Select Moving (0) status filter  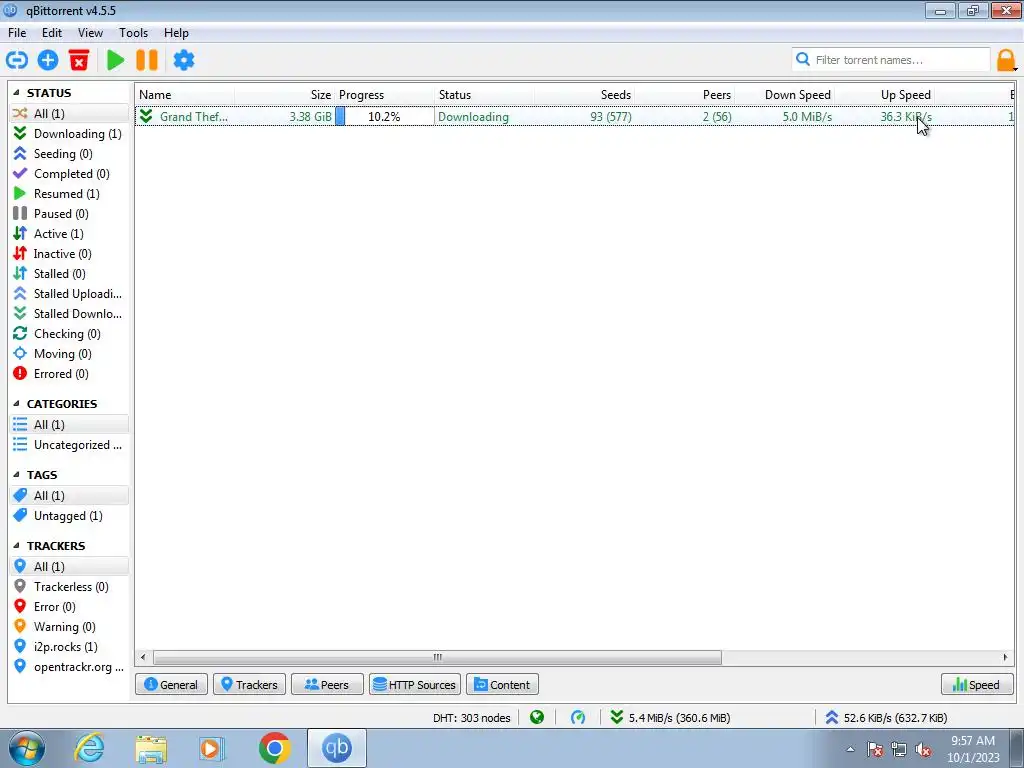click(68, 354)
